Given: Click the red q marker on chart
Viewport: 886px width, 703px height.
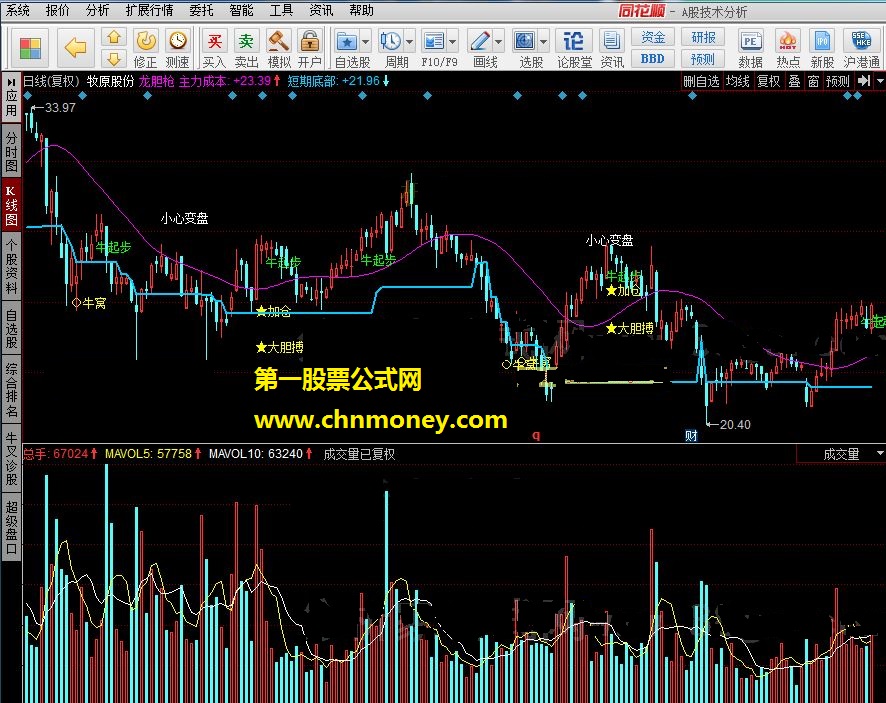Looking at the screenshot, I should coord(536,435).
